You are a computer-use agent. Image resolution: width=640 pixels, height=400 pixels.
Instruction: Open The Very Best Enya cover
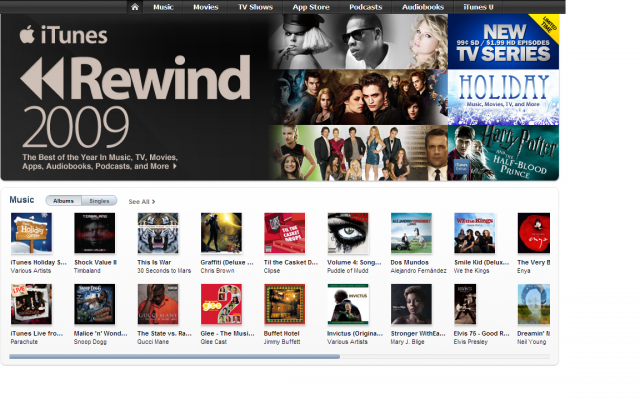point(534,233)
